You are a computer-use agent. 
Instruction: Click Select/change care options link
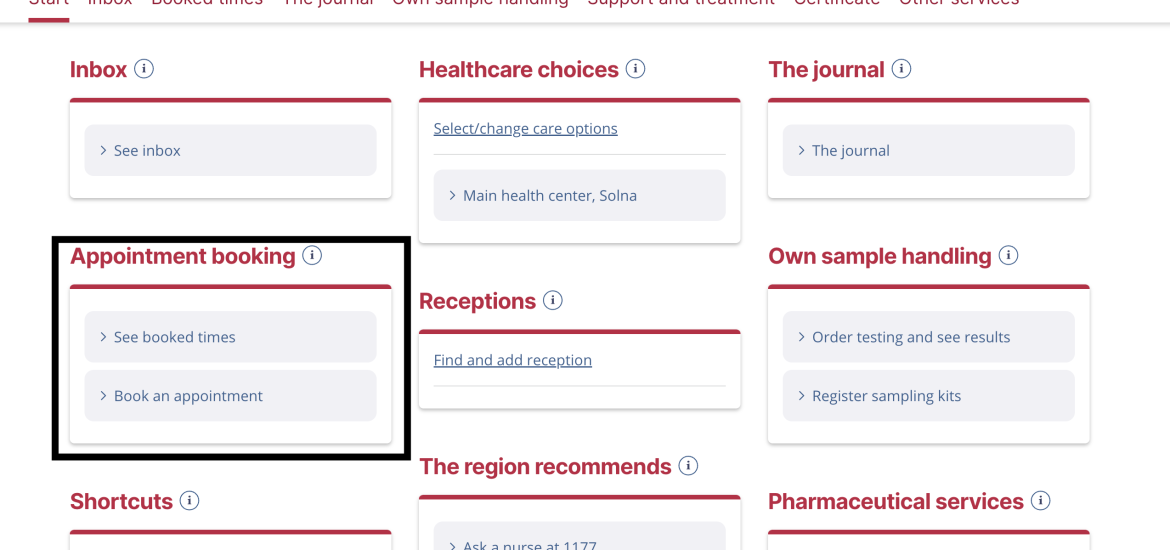pyautogui.click(x=525, y=128)
